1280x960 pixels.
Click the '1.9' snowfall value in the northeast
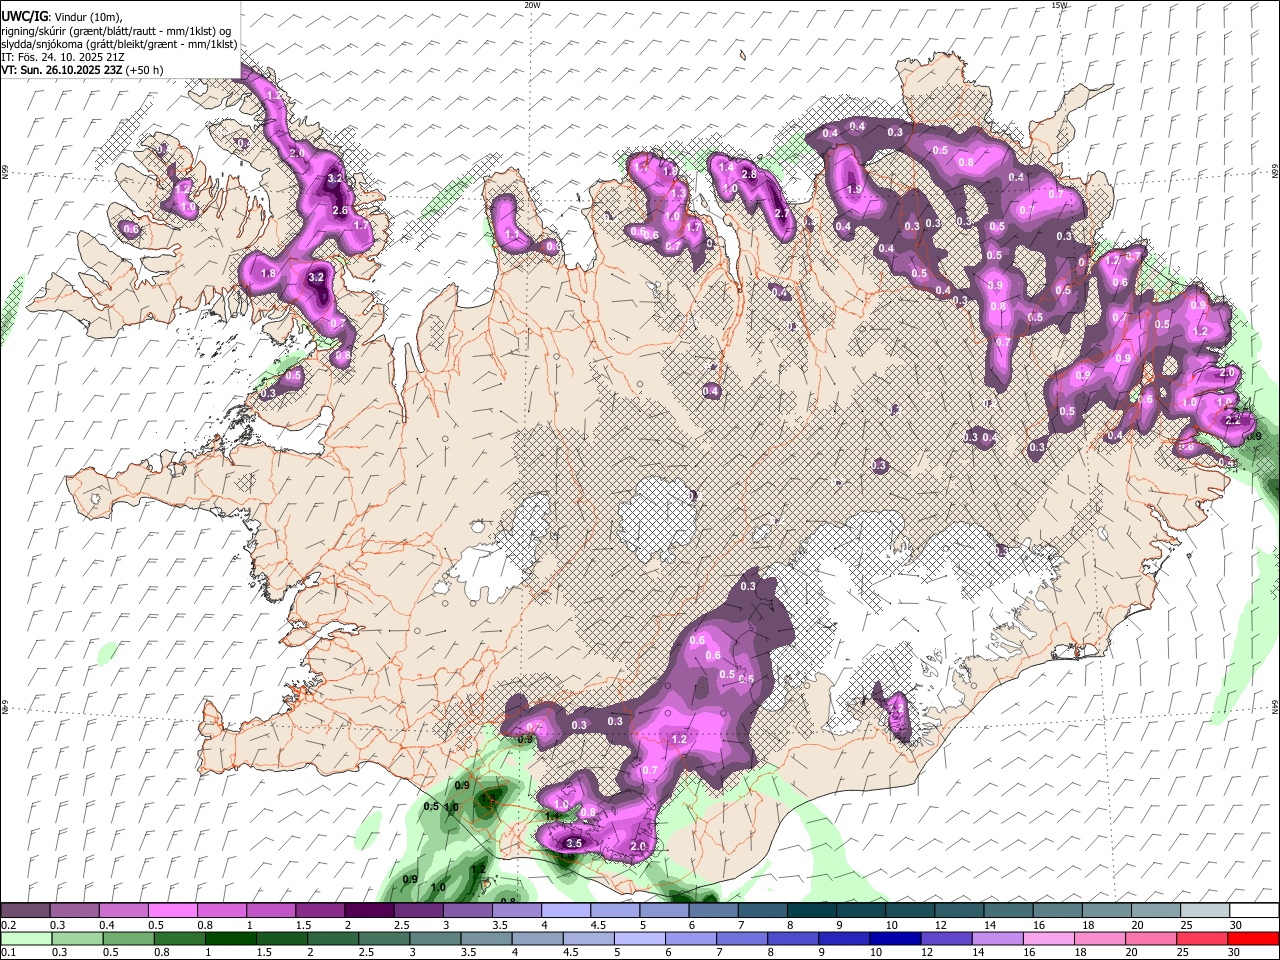pos(854,190)
